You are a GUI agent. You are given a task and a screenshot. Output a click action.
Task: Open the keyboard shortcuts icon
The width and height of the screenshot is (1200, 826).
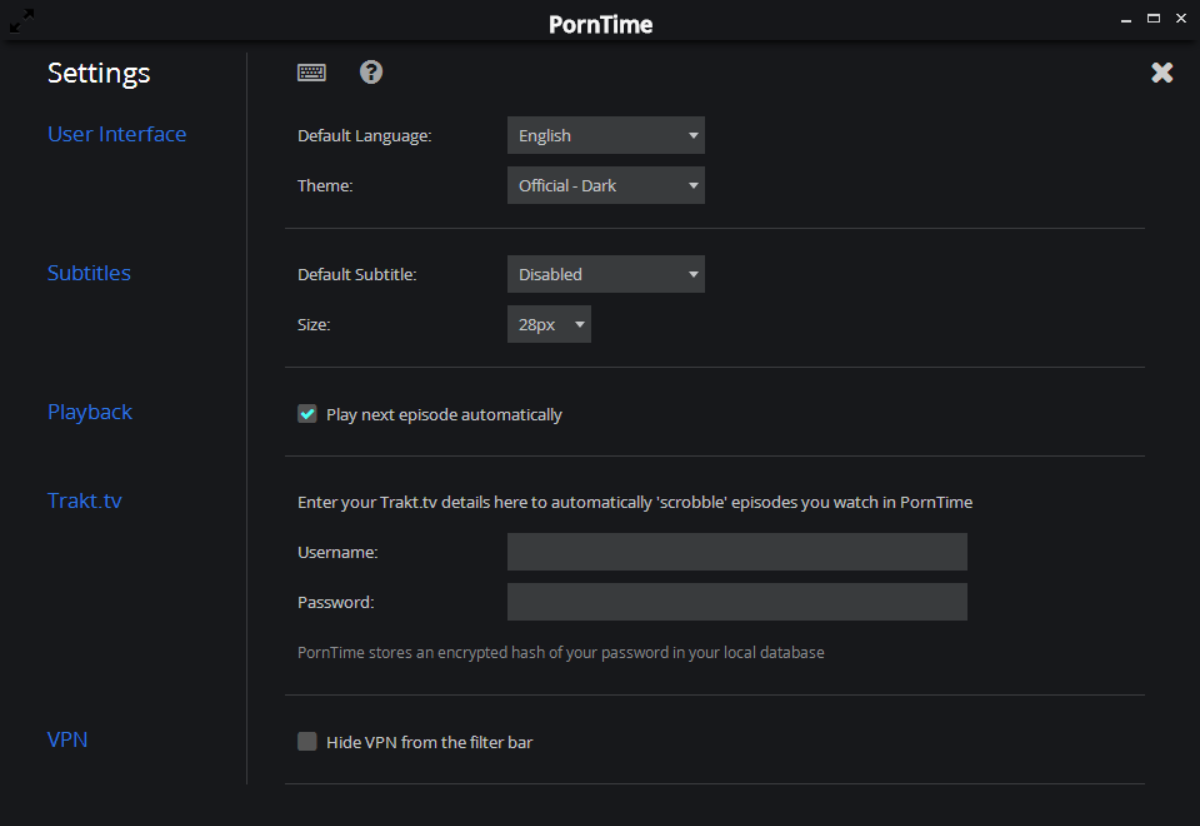click(312, 73)
